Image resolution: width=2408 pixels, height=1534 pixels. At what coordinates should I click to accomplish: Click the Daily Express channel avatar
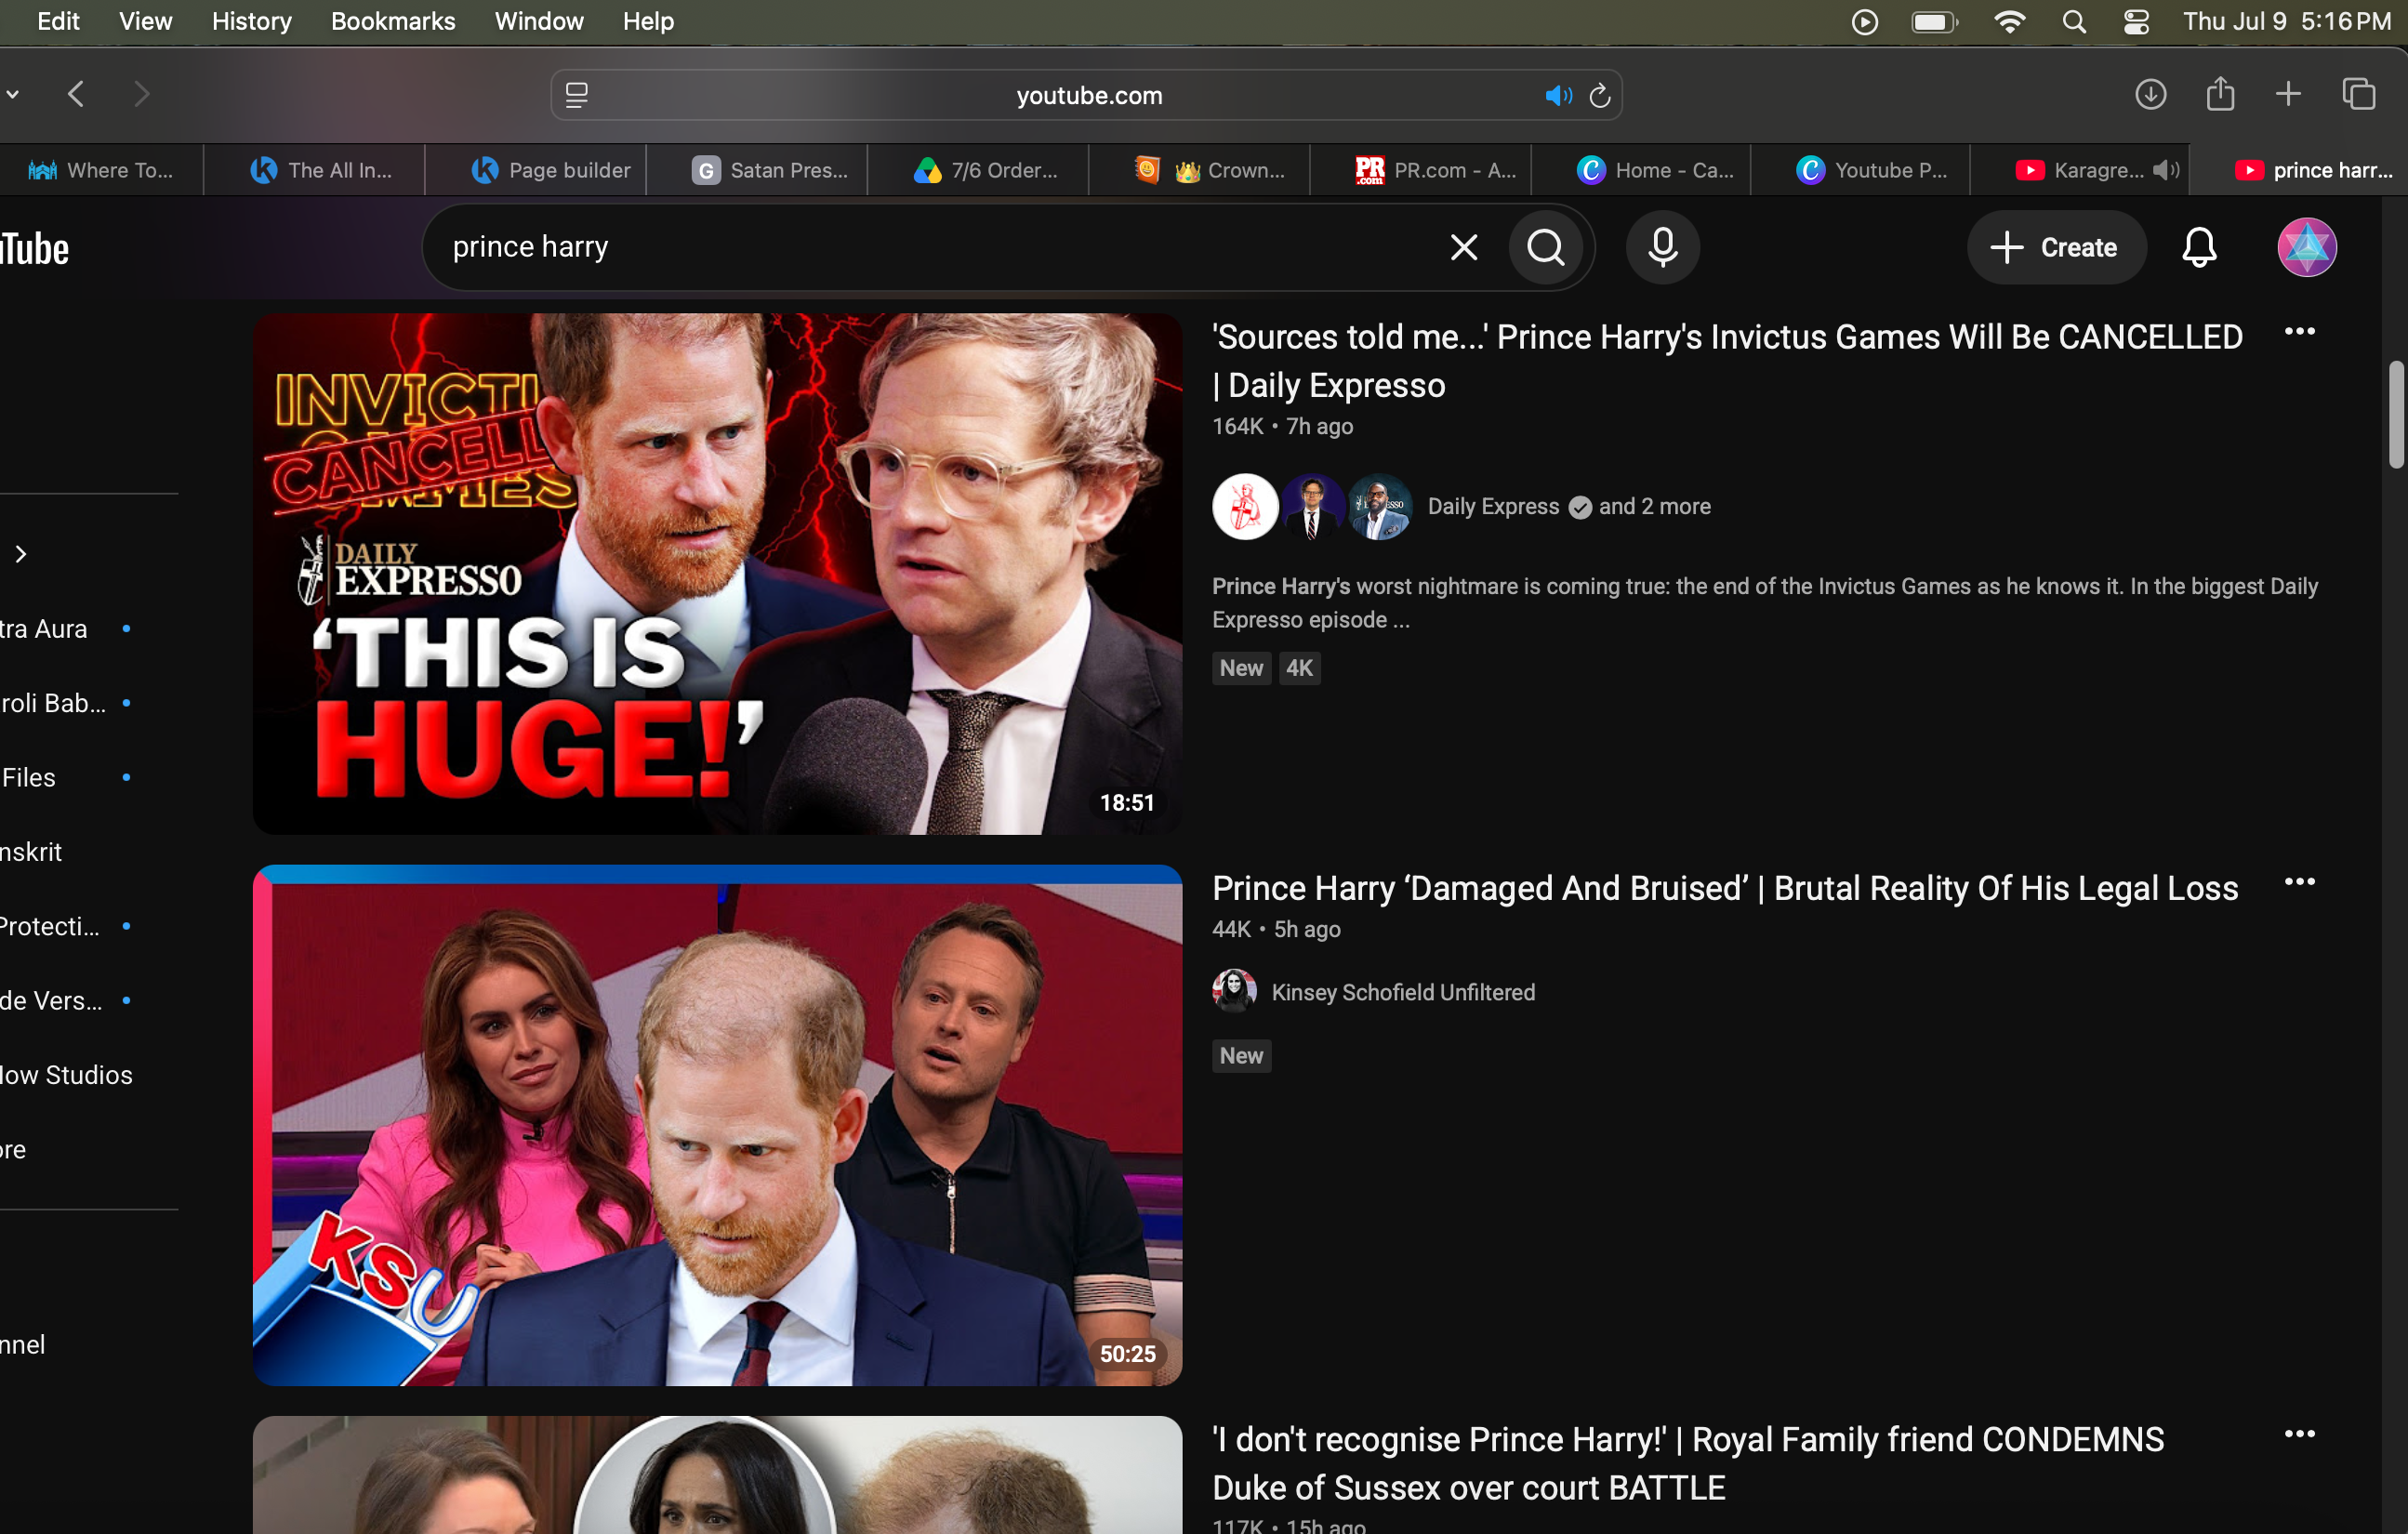tap(1245, 506)
